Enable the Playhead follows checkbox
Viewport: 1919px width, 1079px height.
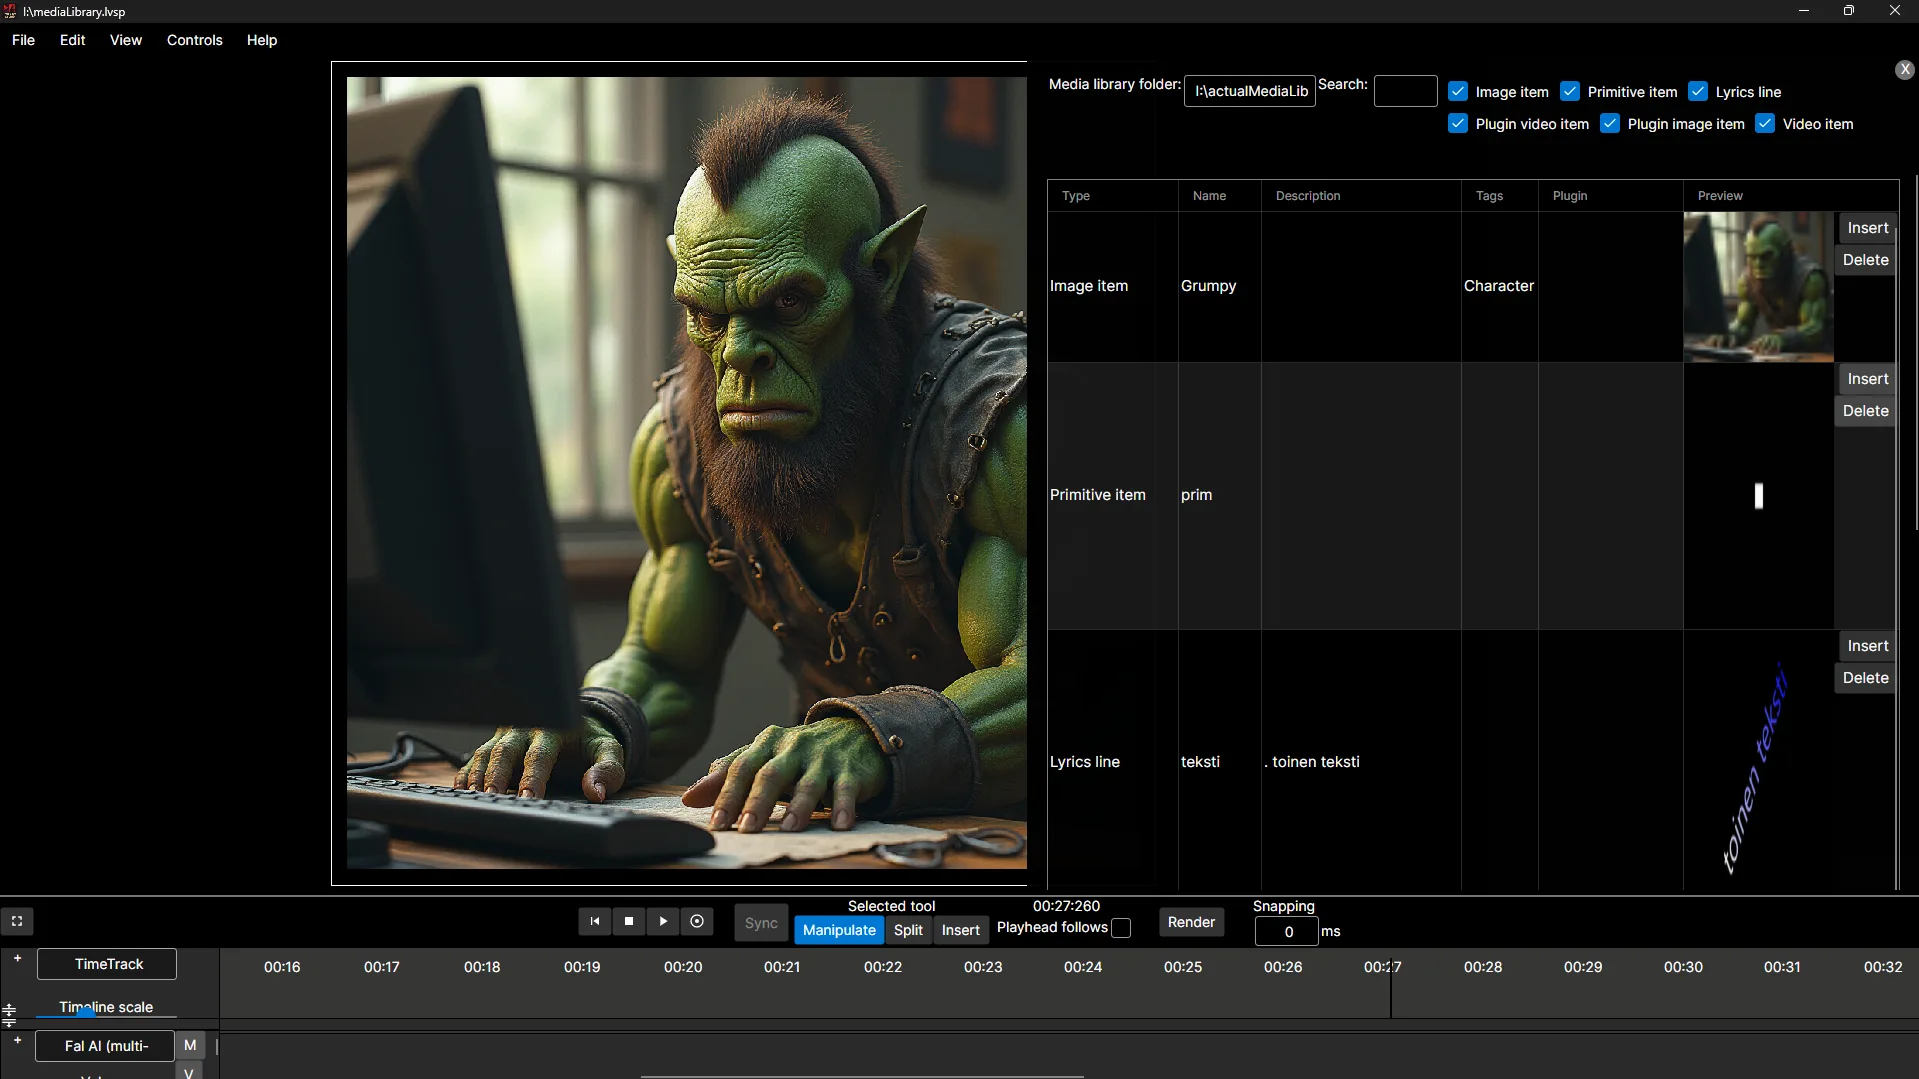coord(1121,928)
